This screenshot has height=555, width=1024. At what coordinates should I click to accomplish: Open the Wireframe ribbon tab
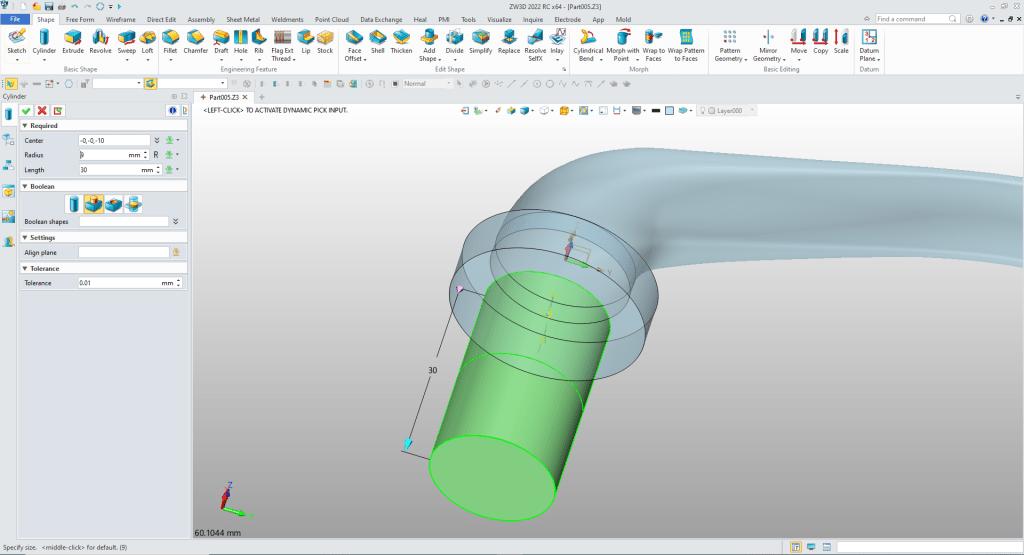point(121,19)
